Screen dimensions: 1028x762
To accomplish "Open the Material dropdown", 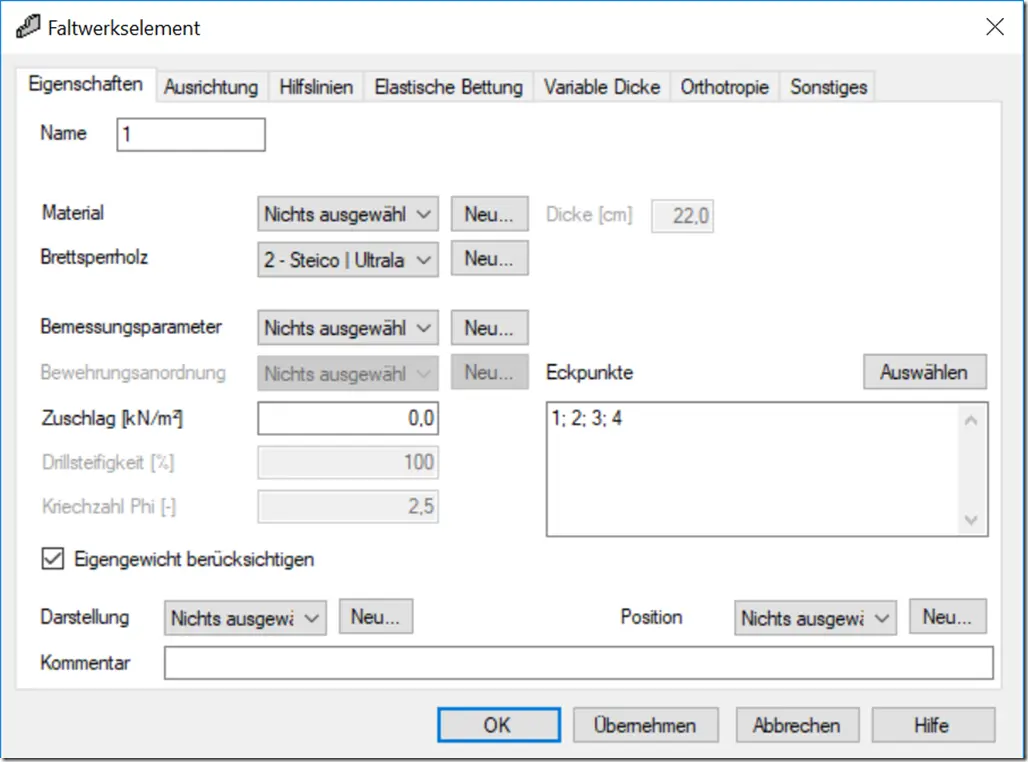I will point(347,214).
